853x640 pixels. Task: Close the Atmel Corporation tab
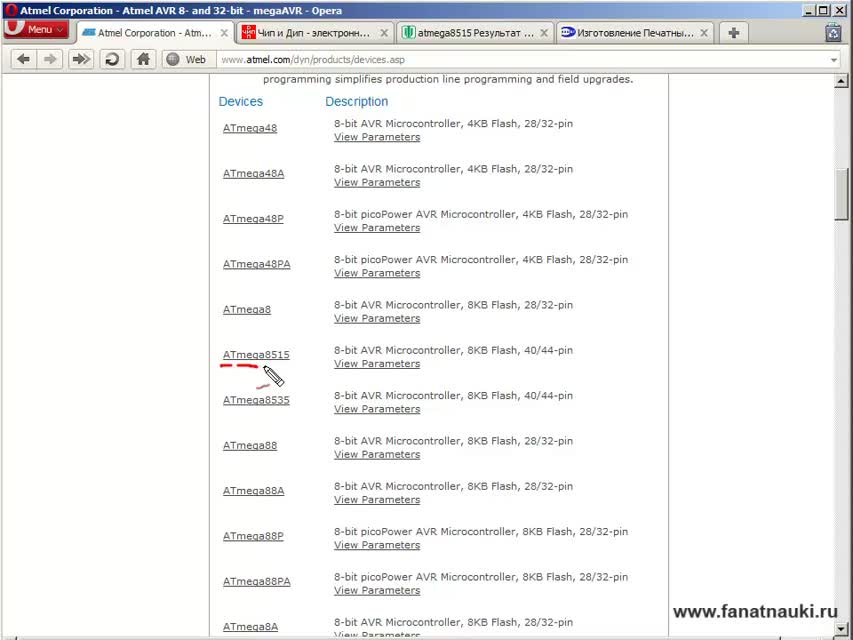pos(224,33)
